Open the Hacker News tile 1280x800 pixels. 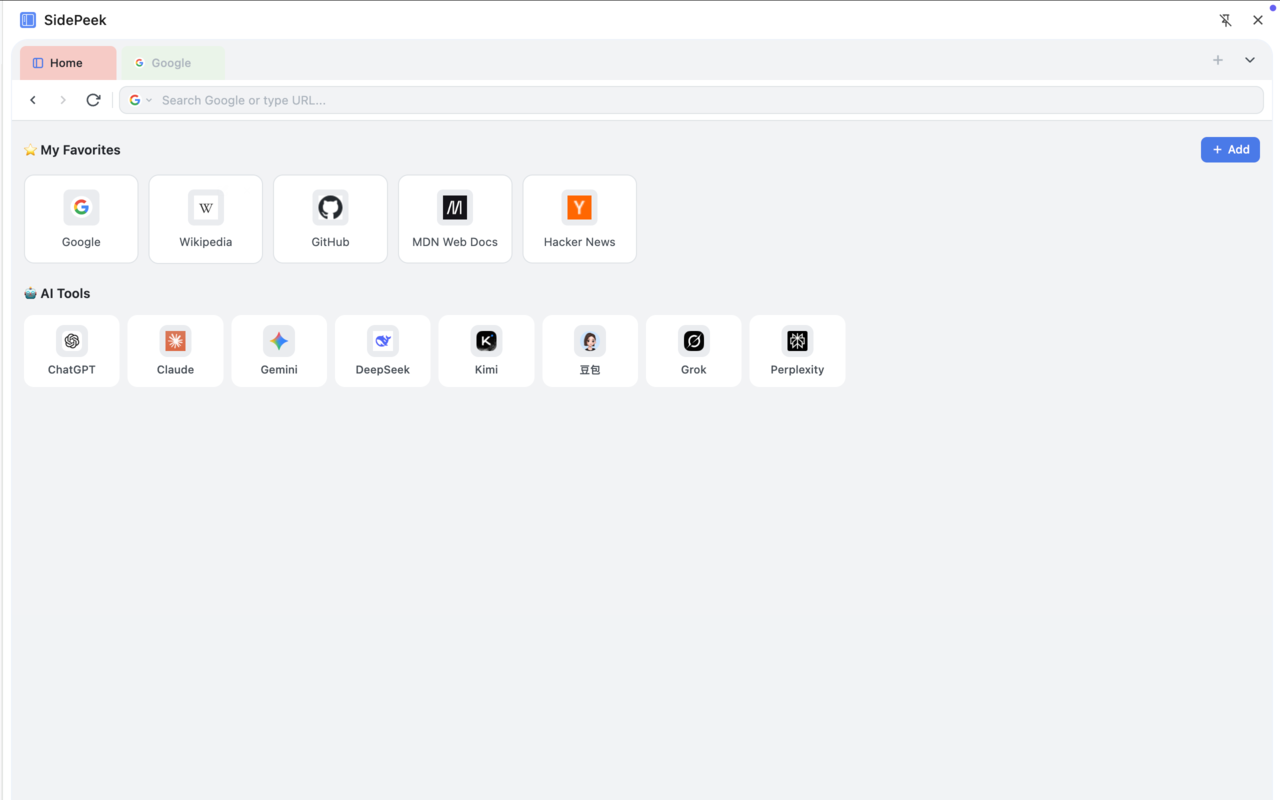coord(580,219)
